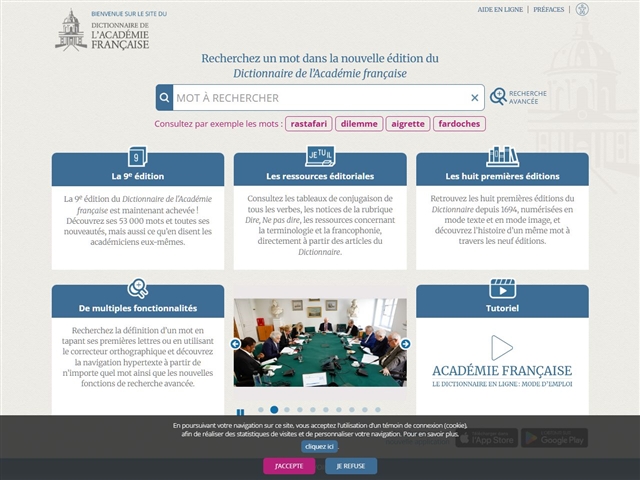Click the Google Play download badge
The width and height of the screenshot is (640, 480).
554,438
